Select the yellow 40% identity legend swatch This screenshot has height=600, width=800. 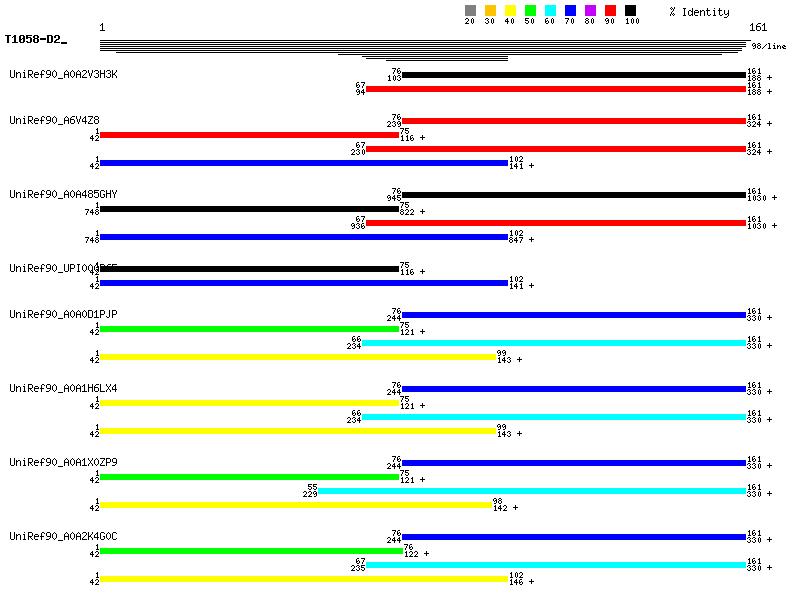point(510,11)
